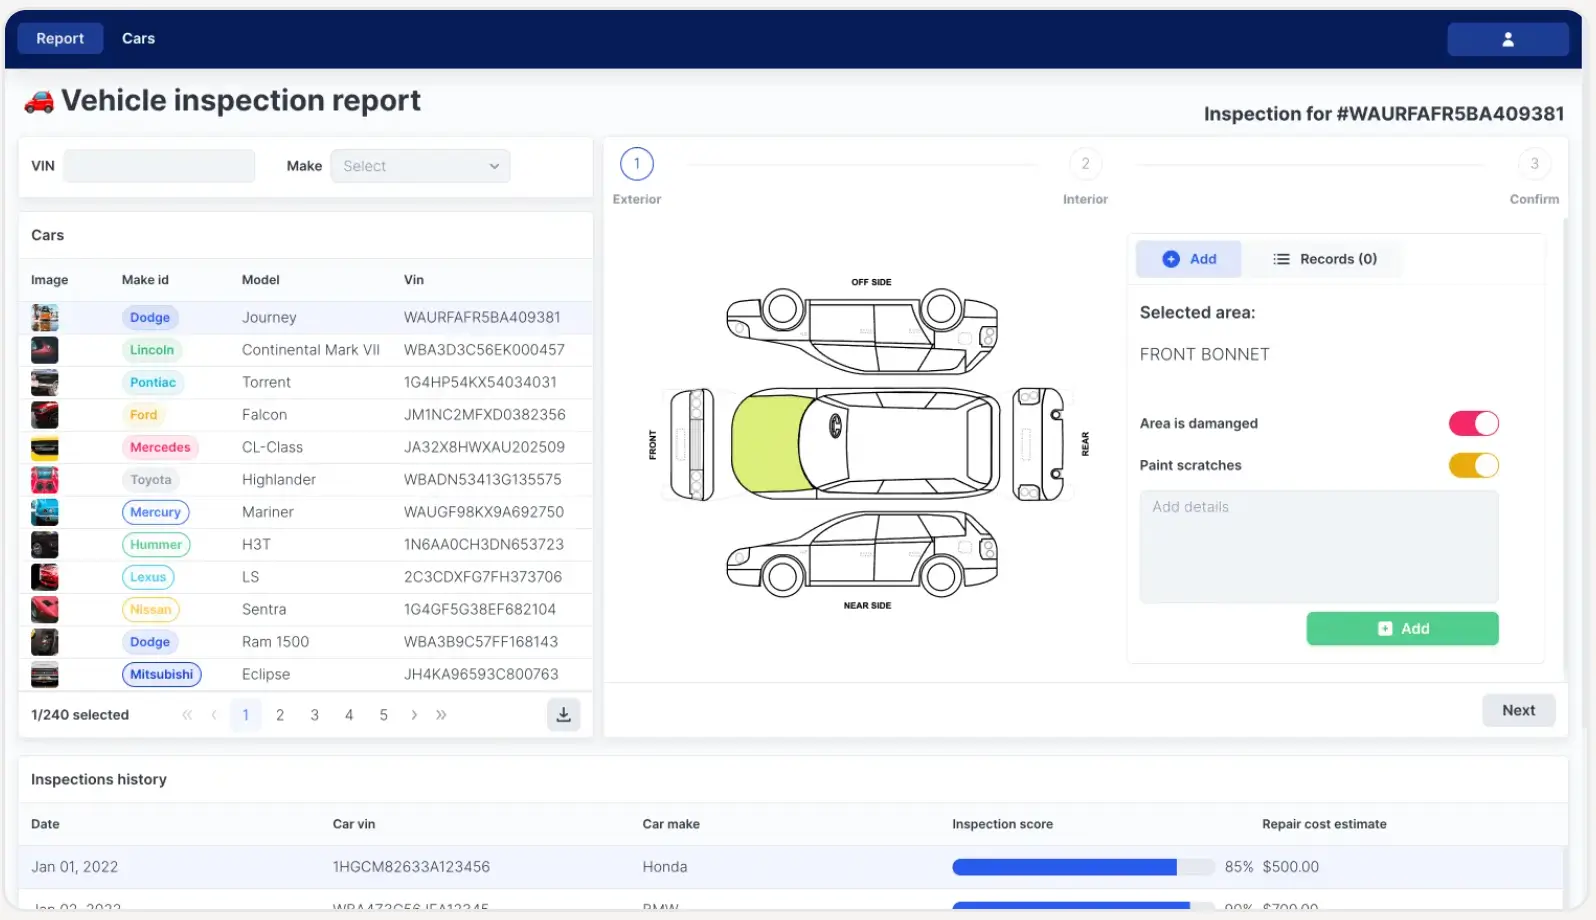This screenshot has width=1596, height=920.
Task: Click the Hummer H3T car thumbnail
Action: [44, 545]
